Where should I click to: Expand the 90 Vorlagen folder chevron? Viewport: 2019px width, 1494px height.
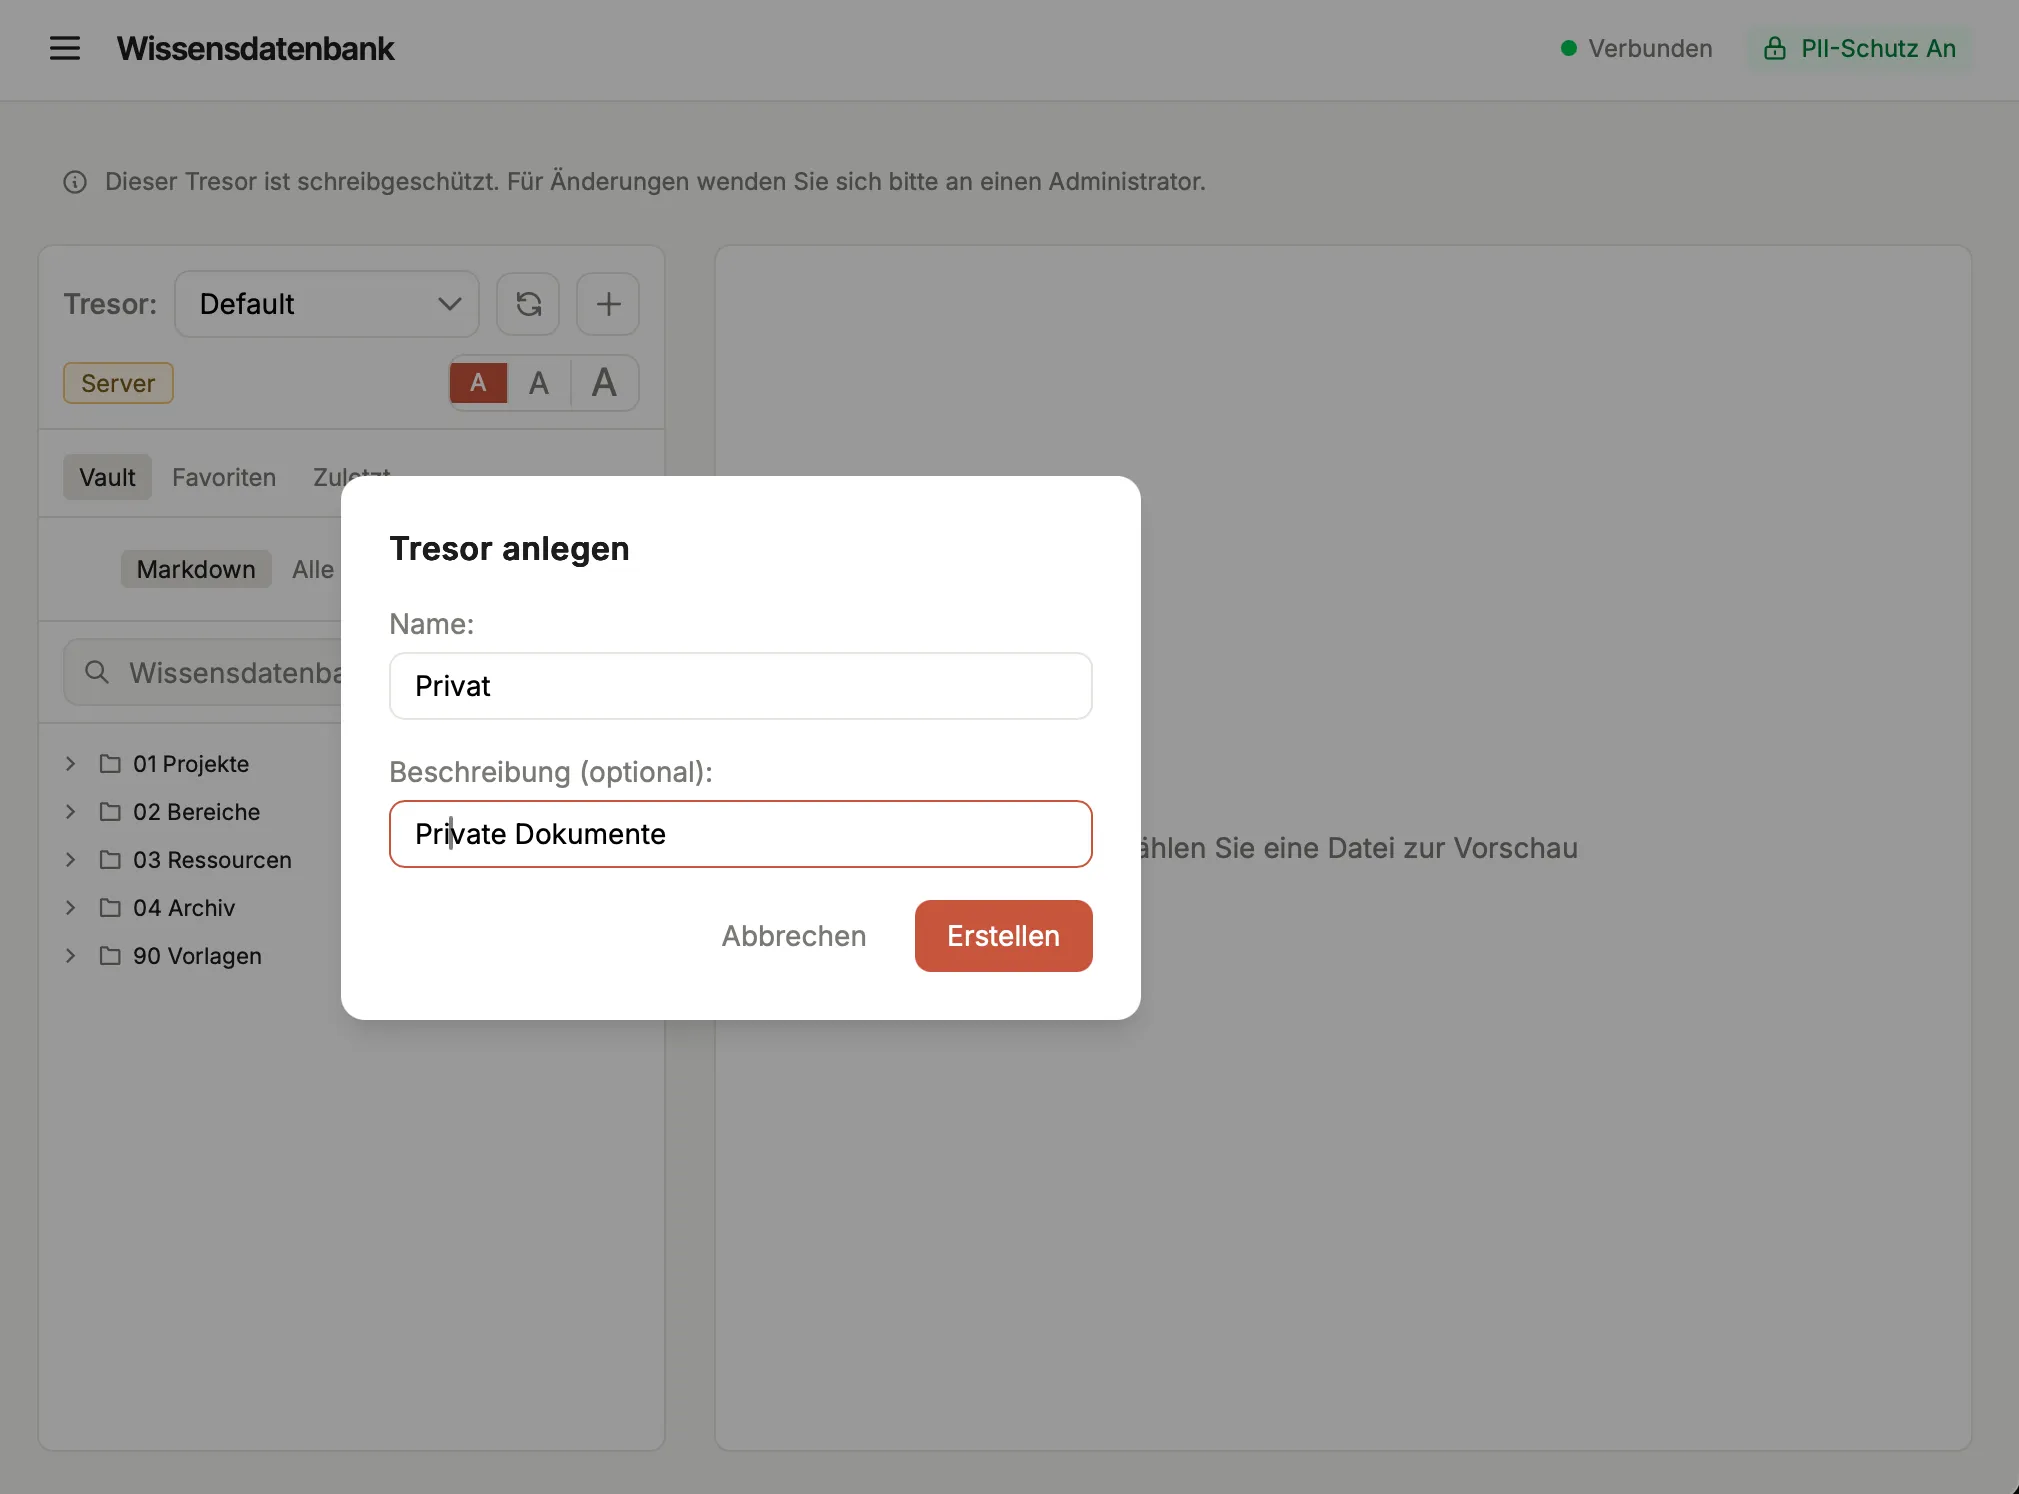(x=70, y=956)
